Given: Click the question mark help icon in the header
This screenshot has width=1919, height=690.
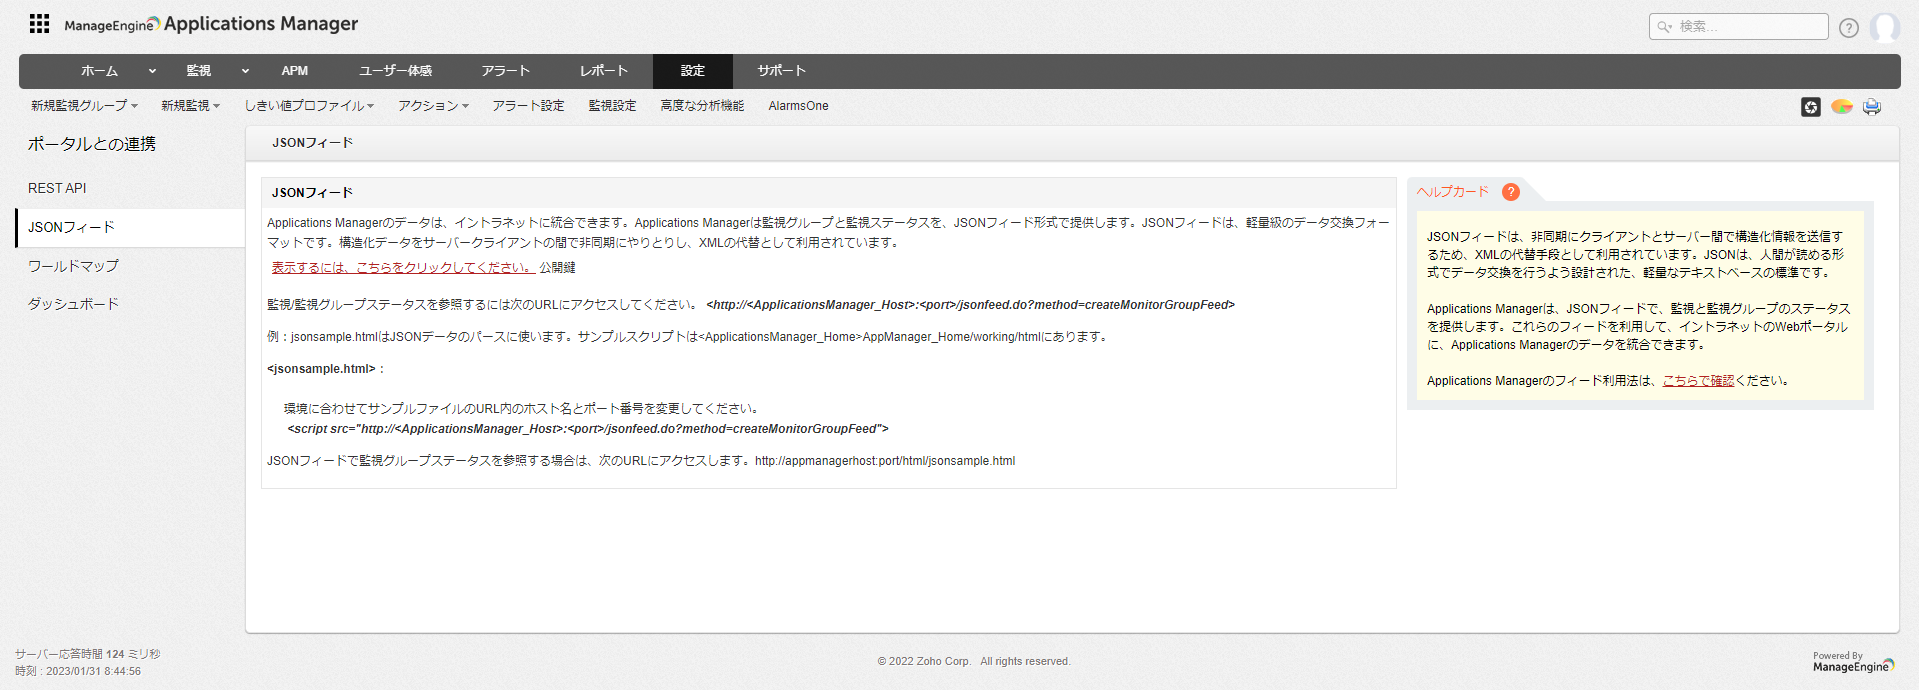Looking at the screenshot, I should point(1848,28).
